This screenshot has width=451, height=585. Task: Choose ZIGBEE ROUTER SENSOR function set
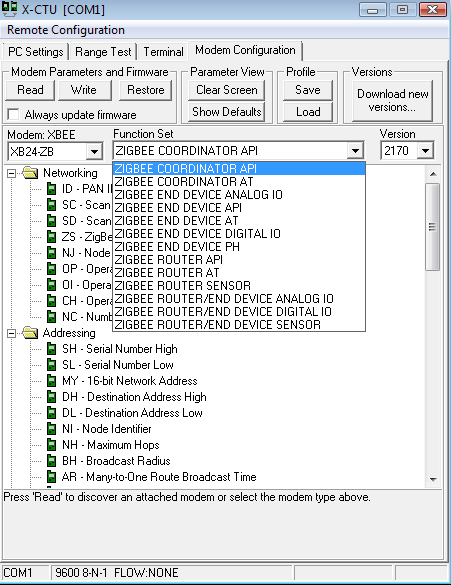(239, 286)
